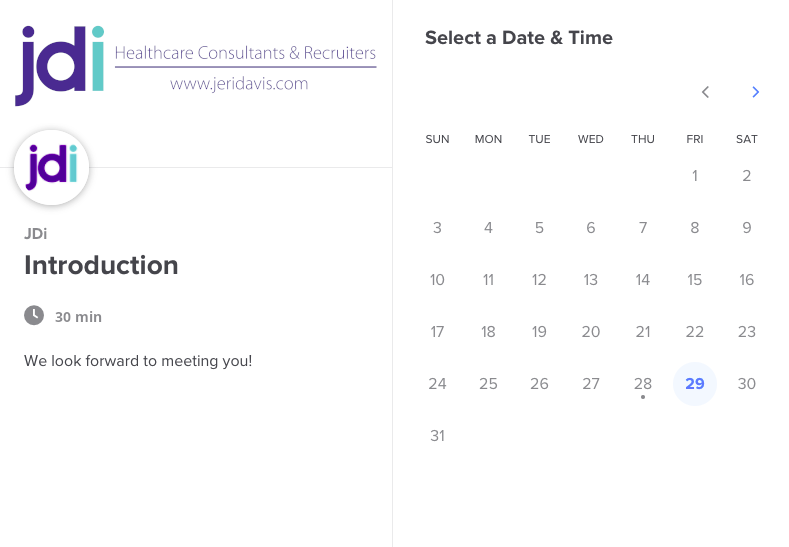Select the 28th on the calendar
The height and width of the screenshot is (547, 789).
click(643, 383)
